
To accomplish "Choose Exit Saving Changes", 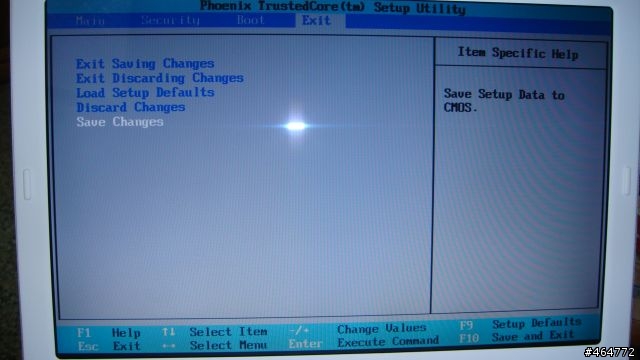I will point(145,64).
